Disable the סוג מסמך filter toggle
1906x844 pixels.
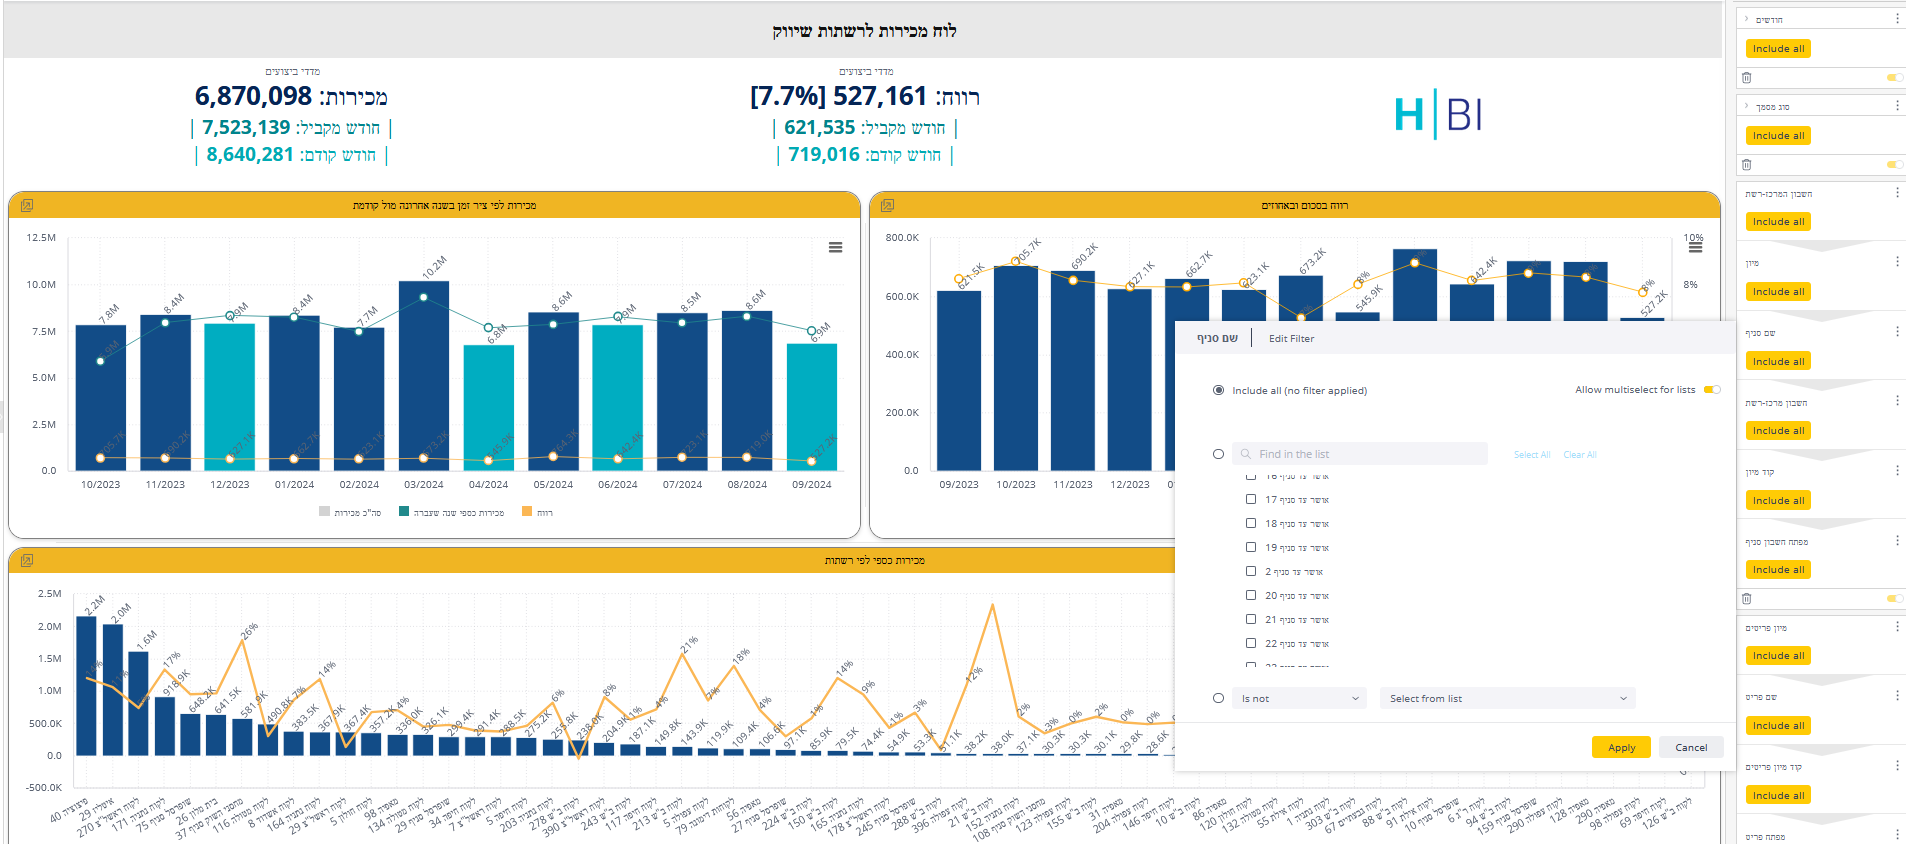[x=1893, y=164]
